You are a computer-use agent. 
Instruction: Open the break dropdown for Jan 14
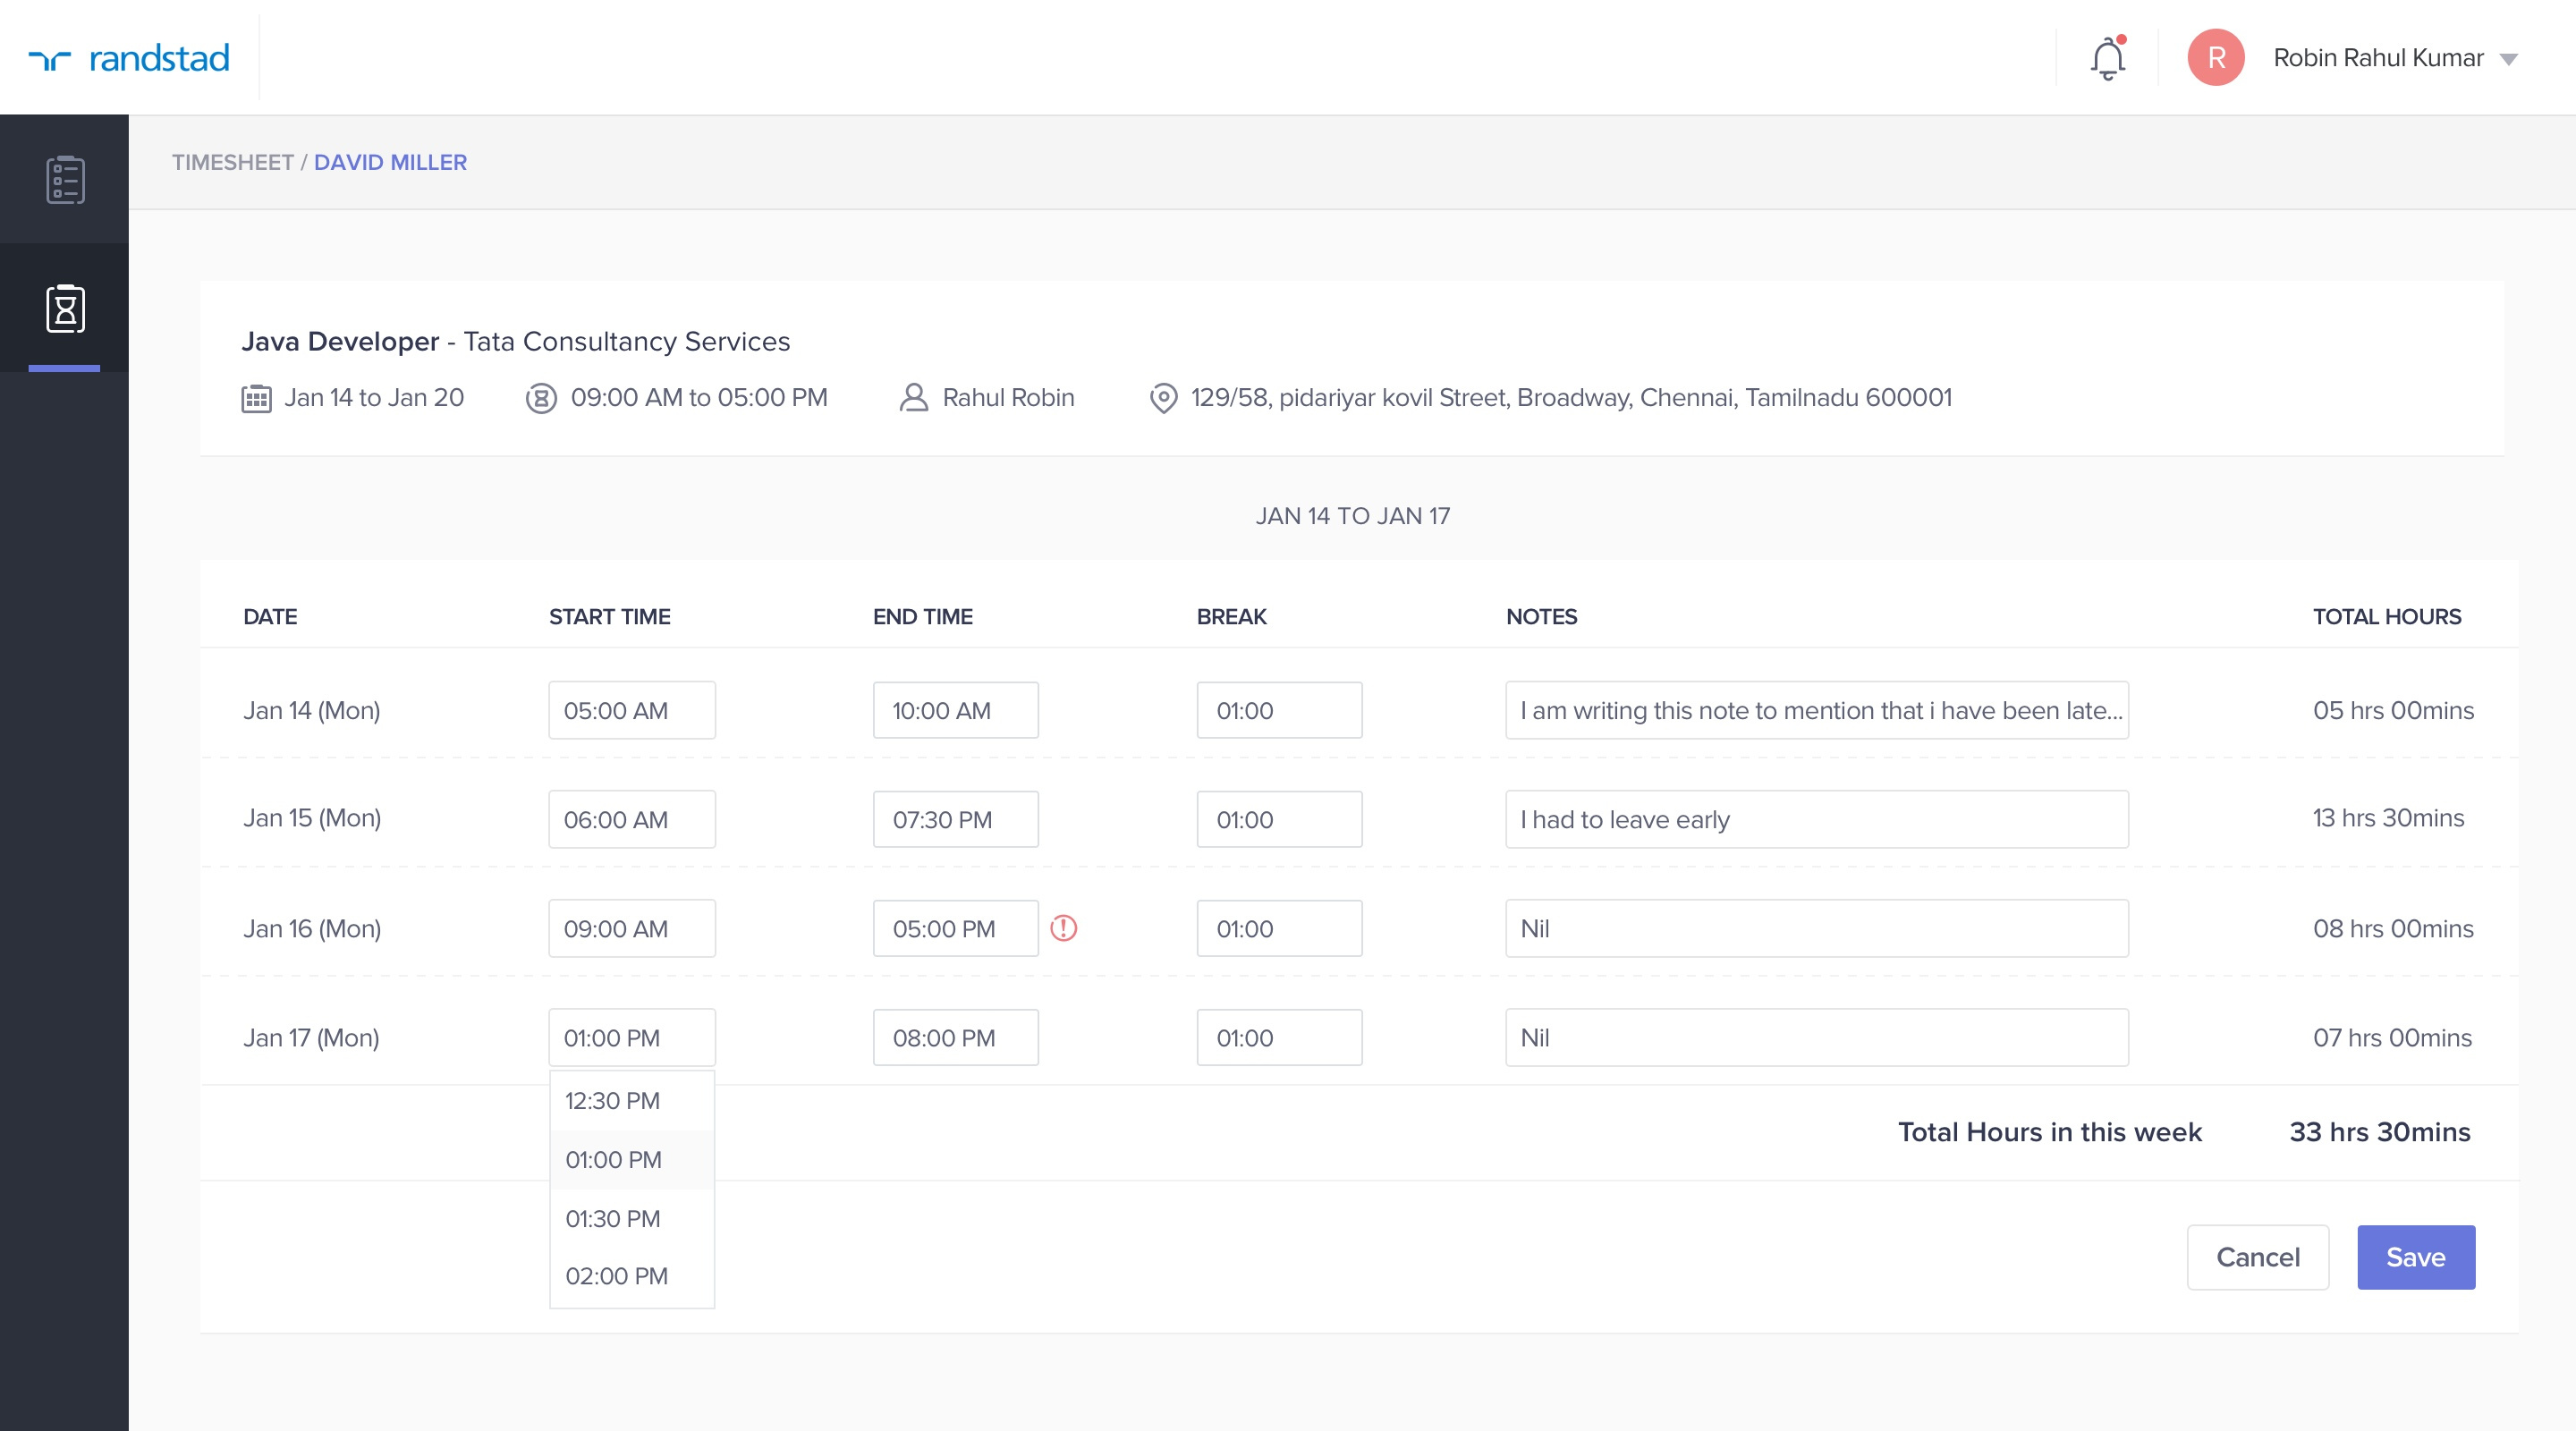click(x=1279, y=710)
